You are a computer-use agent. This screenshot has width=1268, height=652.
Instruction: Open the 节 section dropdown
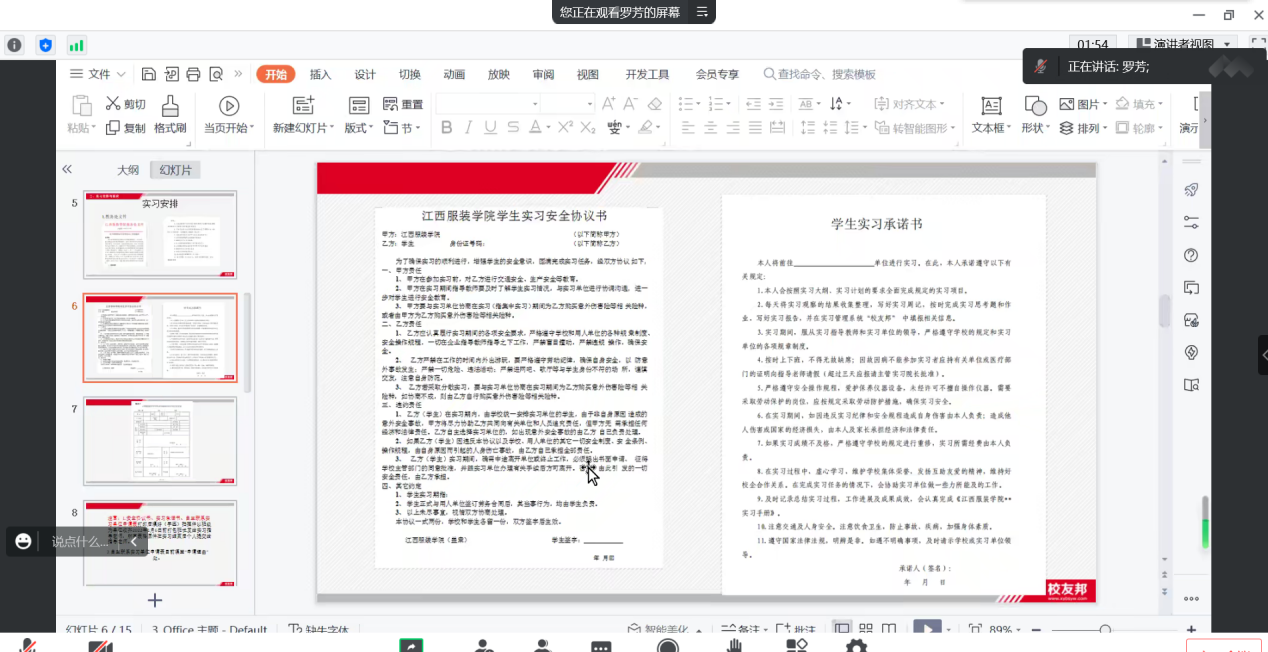(x=403, y=128)
